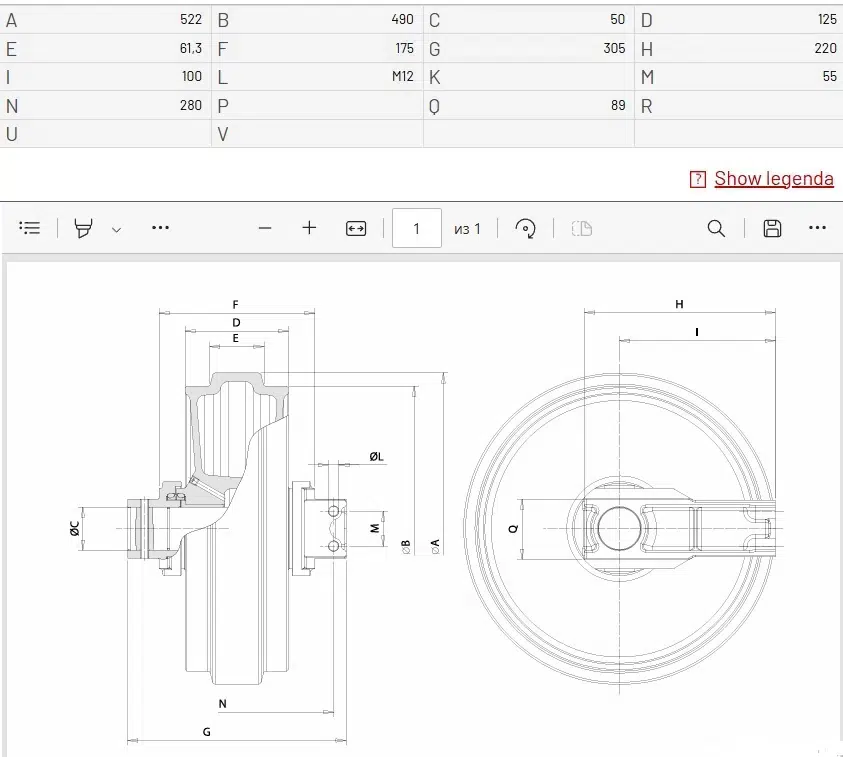Image resolution: width=843 pixels, height=757 pixels.
Task: Click the M12 value for L
Action: [403, 77]
